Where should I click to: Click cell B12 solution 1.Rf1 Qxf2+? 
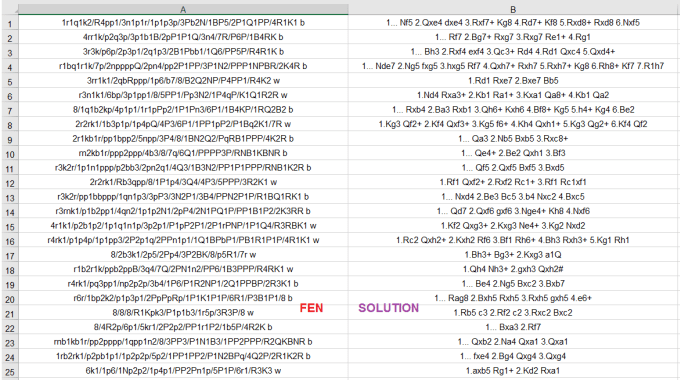tap(513, 182)
